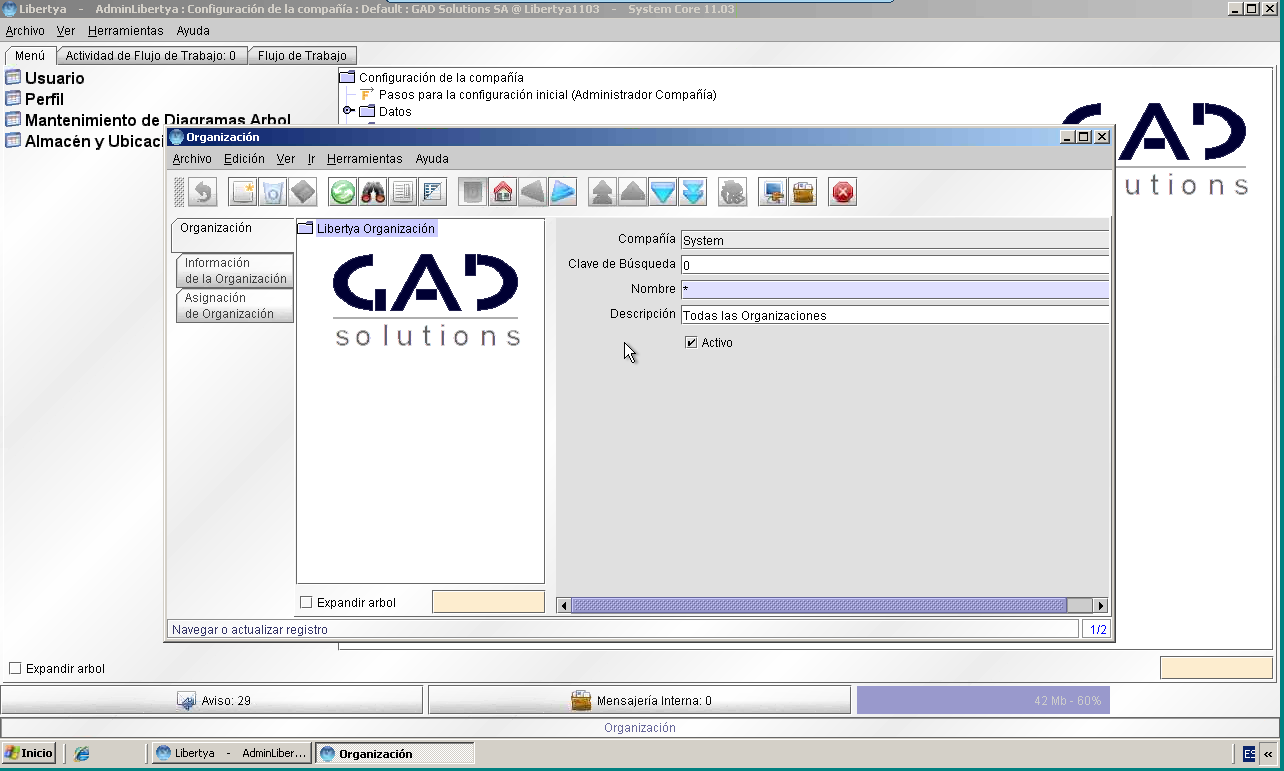Screen dimensions: 1284x771
Task: Open Archivo menu in the Organización window
Action: (192, 159)
